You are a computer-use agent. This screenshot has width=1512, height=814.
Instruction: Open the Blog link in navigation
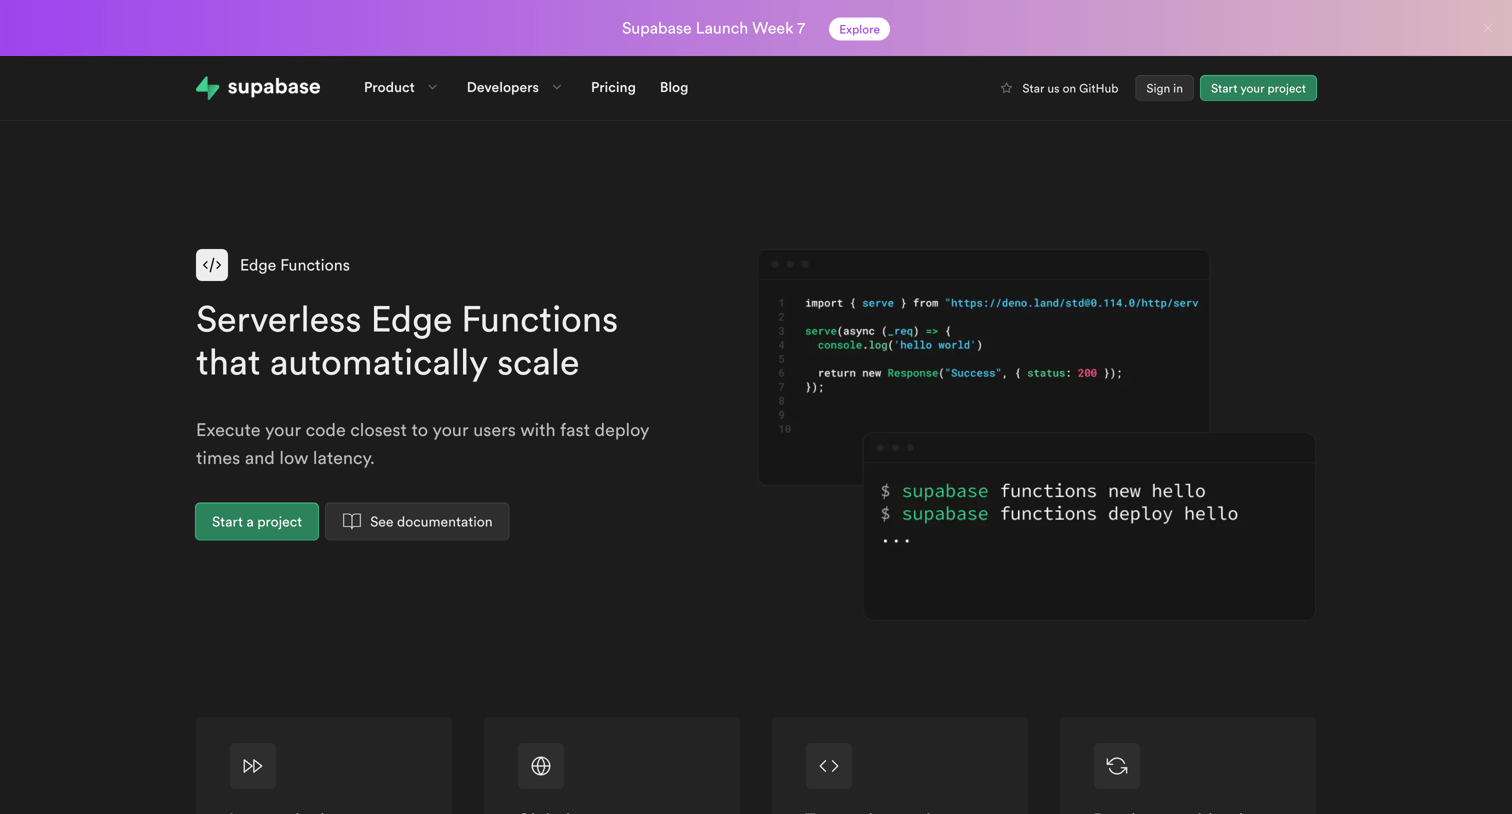674,88
